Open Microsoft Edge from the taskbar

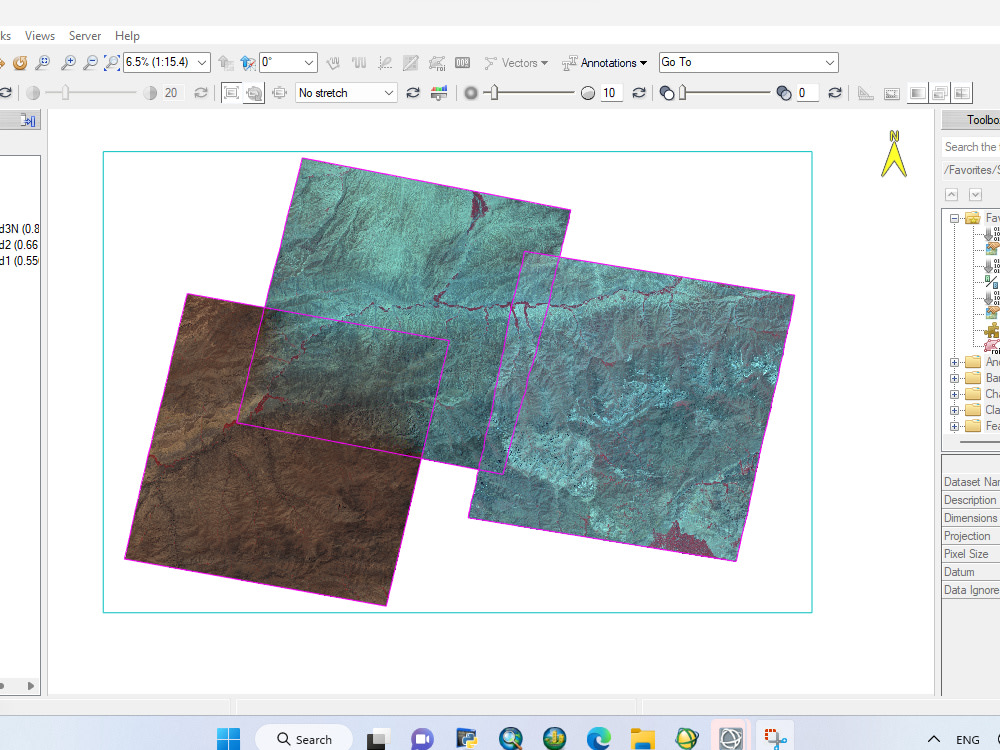coord(598,739)
